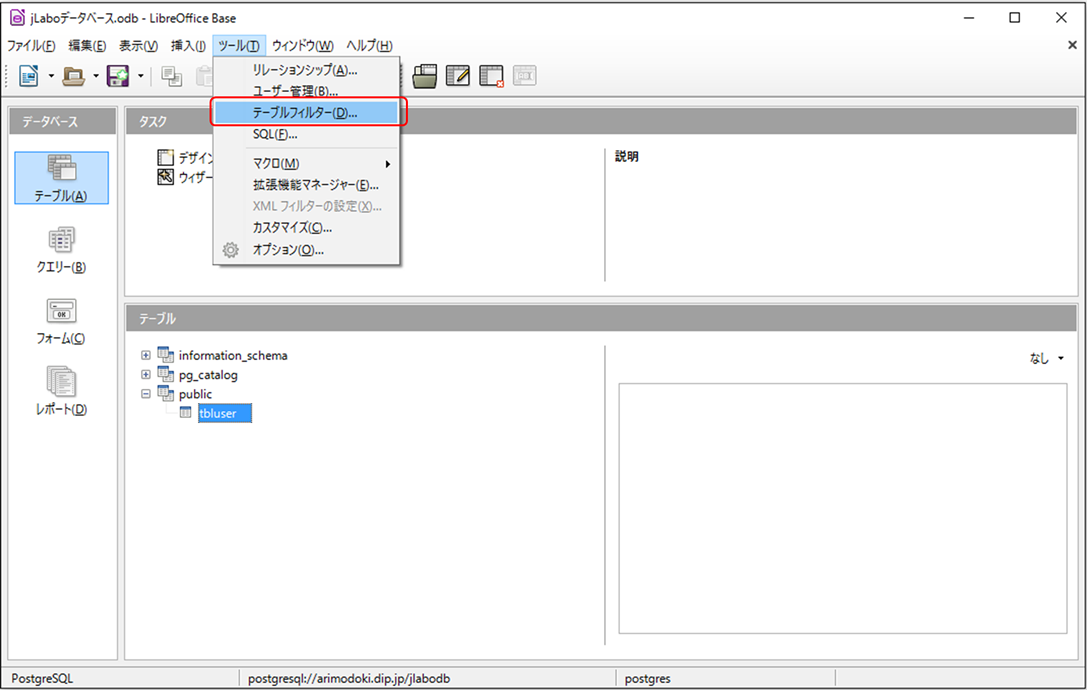Click the LibreOffice Base title bar icon
Screen dimensions: 1087x690
tap(17, 18)
